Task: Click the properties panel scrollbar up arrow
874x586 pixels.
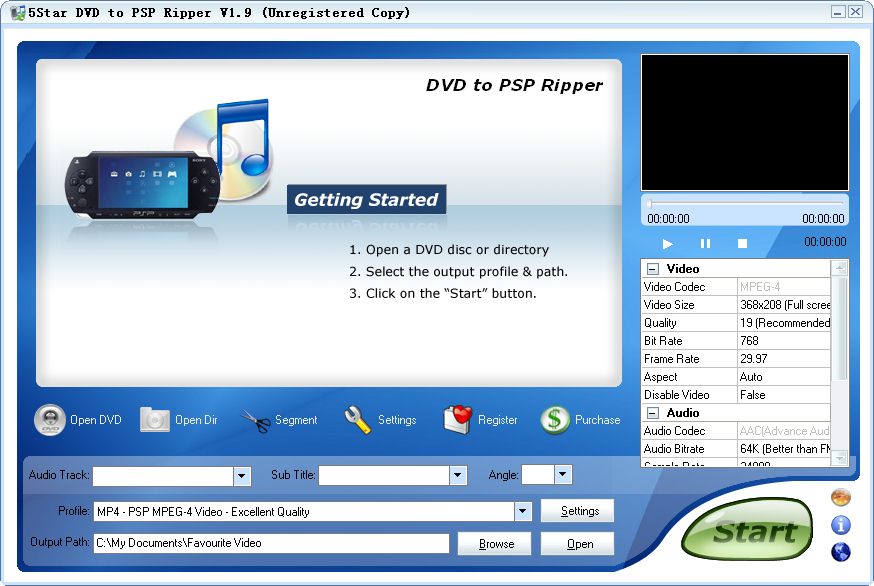Action: point(839,269)
